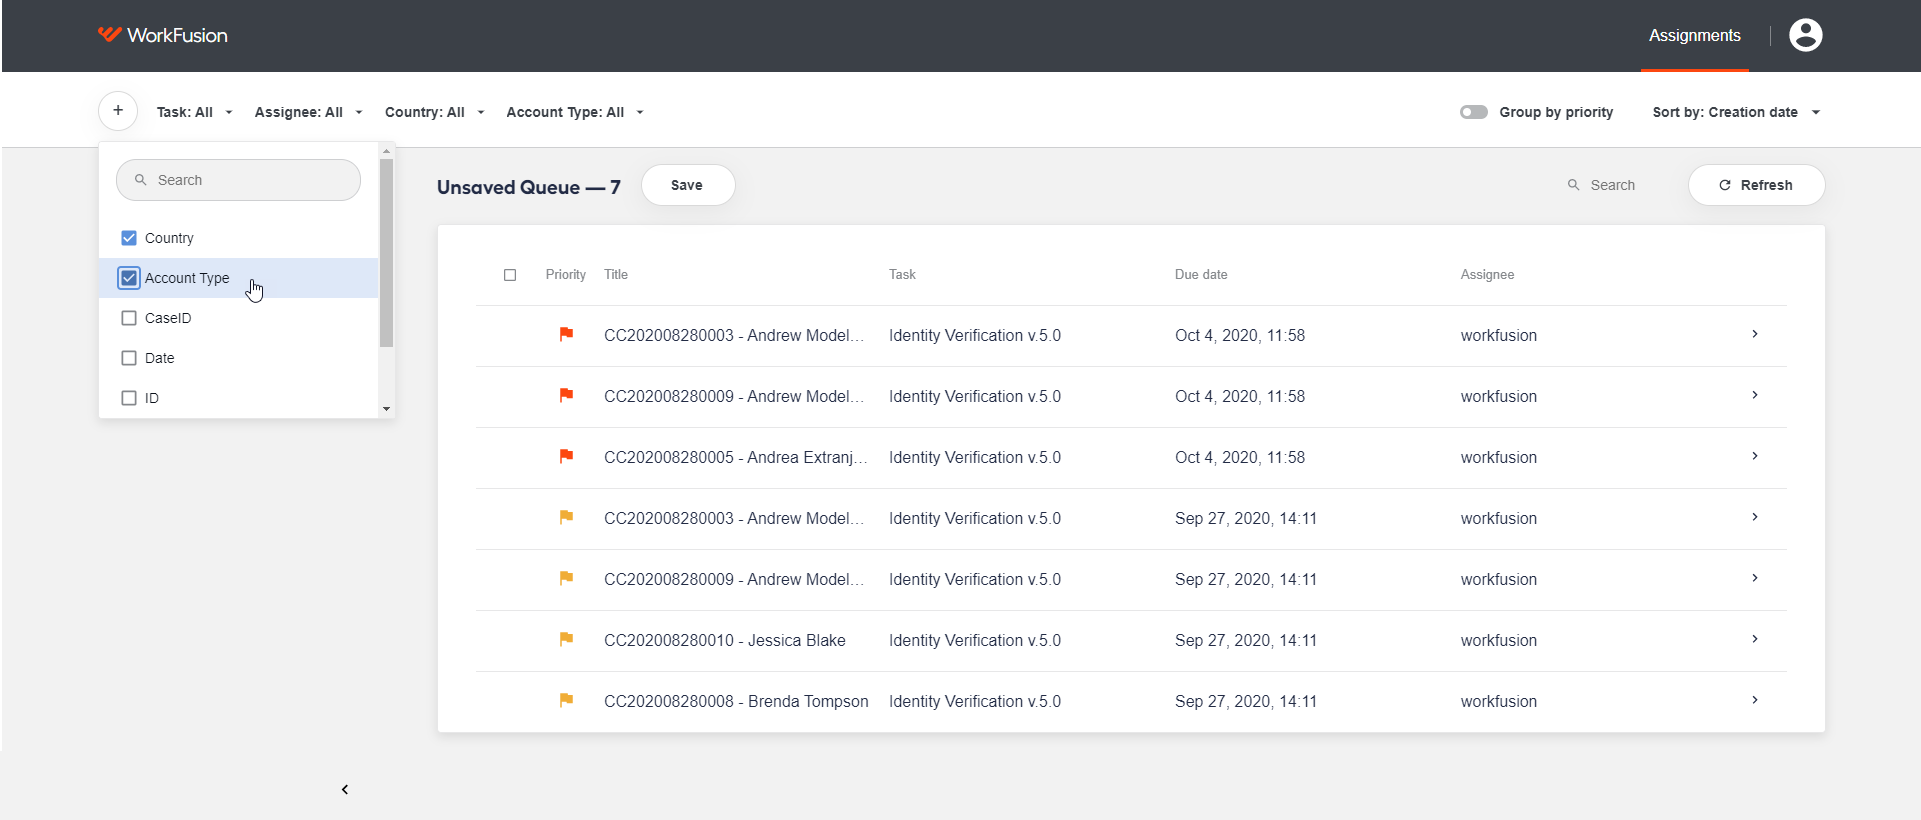This screenshot has width=1921, height=820.
Task: Refresh the queue list
Action: pyautogui.click(x=1756, y=185)
